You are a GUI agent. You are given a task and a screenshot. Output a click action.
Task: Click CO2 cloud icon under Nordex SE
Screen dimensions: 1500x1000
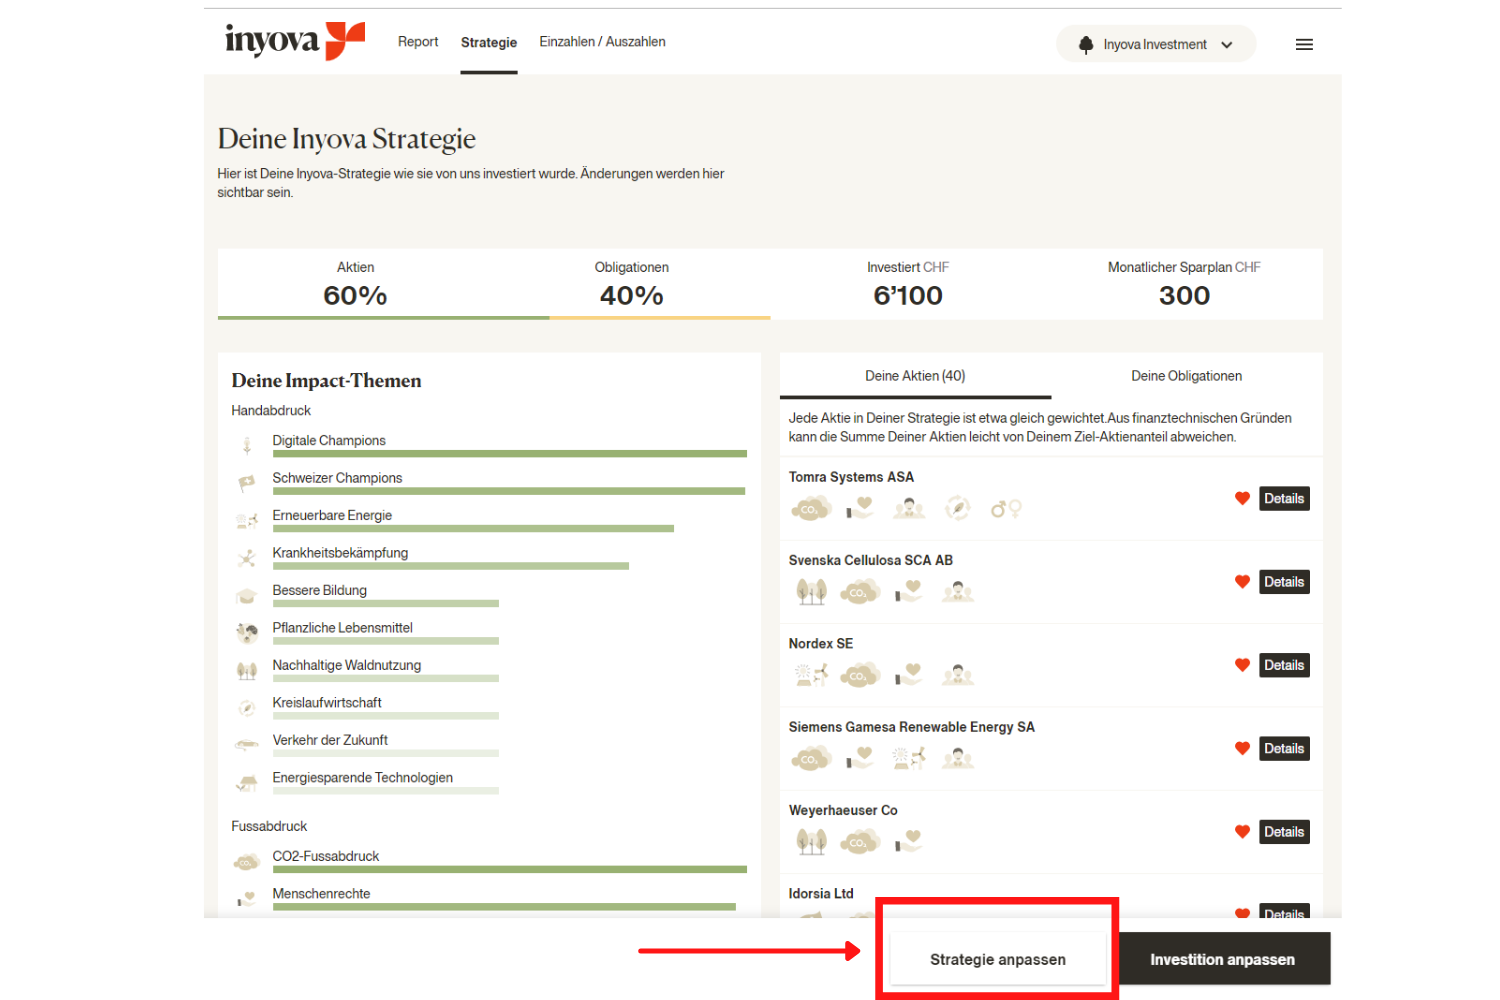coord(860,676)
